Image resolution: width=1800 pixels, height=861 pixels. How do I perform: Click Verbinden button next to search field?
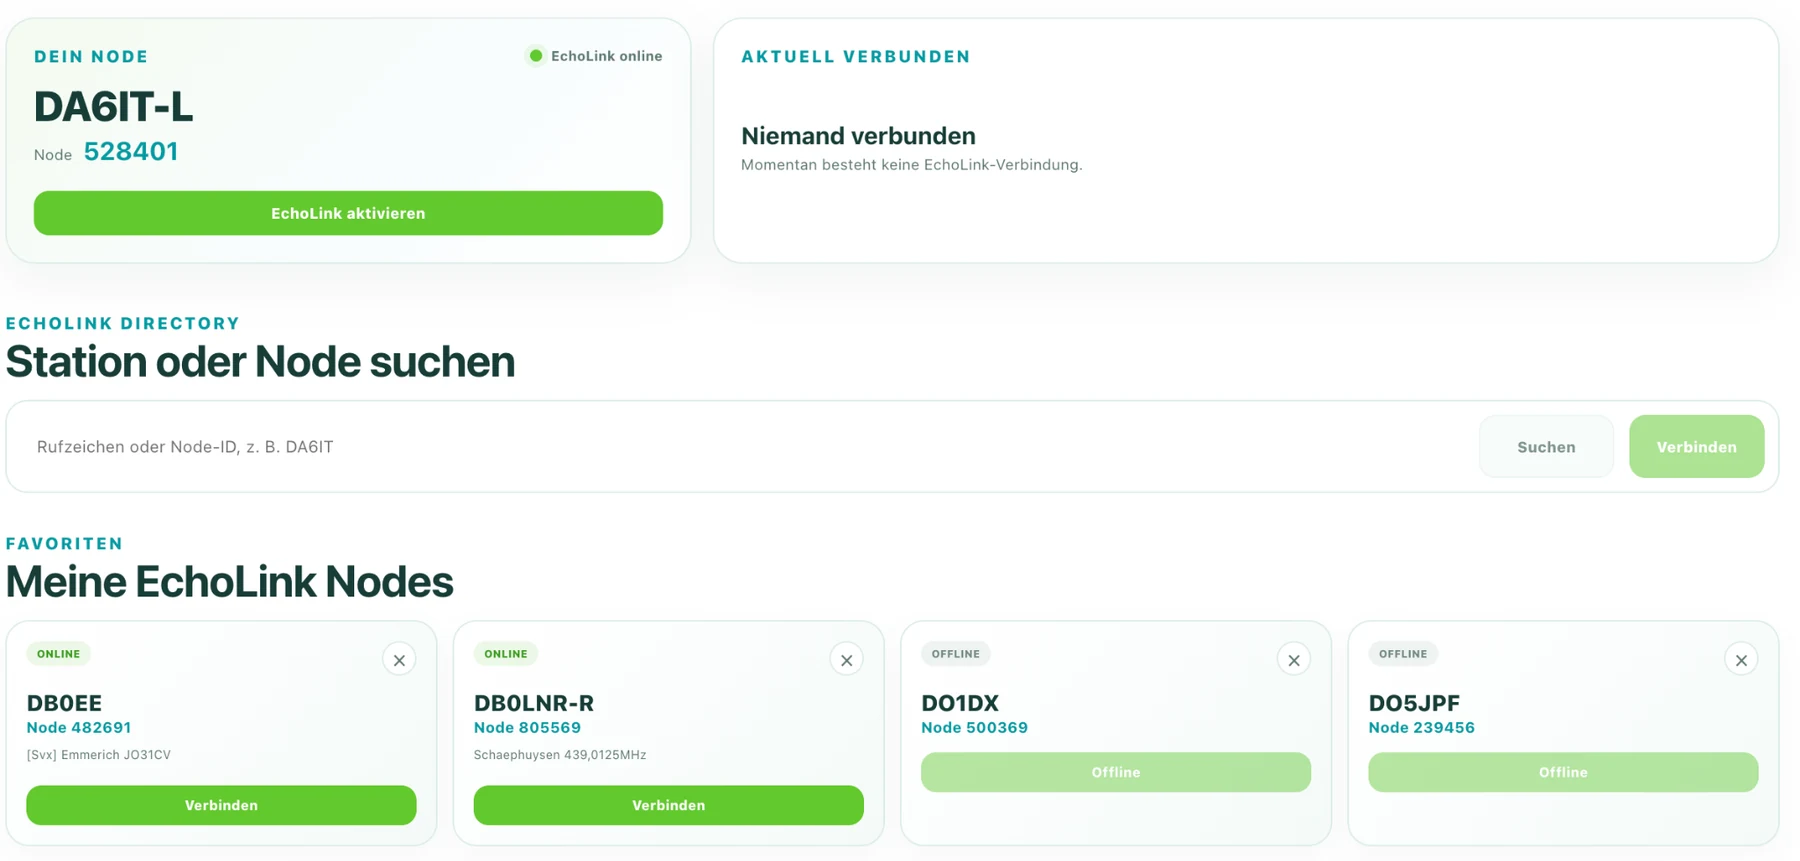pyautogui.click(x=1696, y=447)
